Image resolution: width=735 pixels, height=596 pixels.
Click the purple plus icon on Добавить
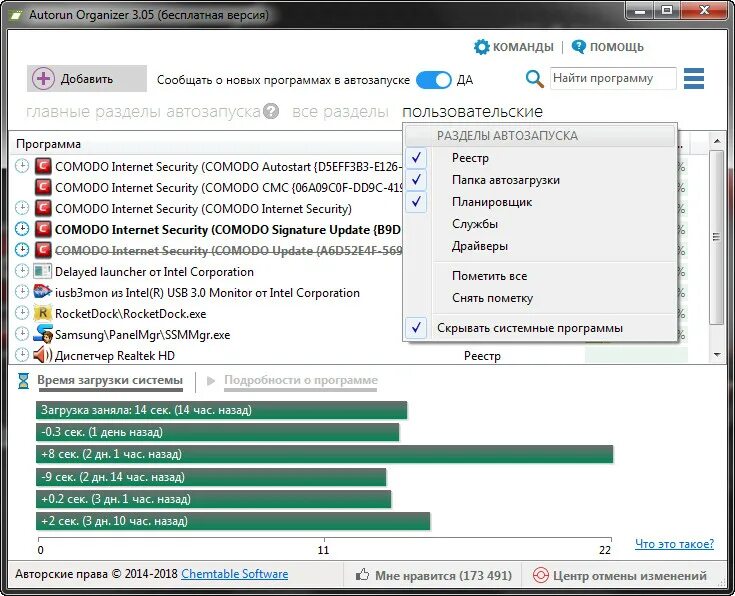pos(43,78)
